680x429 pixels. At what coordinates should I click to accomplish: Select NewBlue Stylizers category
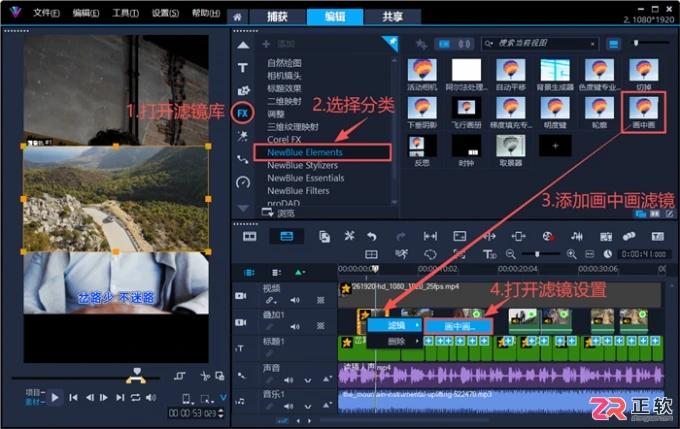[302, 165]
